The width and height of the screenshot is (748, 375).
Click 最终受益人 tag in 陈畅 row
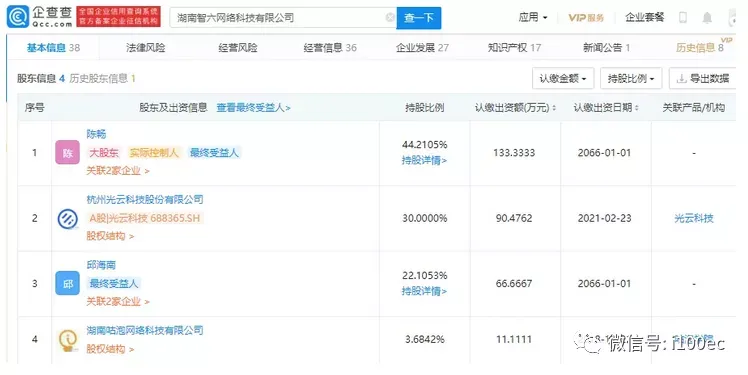[214, 153]
